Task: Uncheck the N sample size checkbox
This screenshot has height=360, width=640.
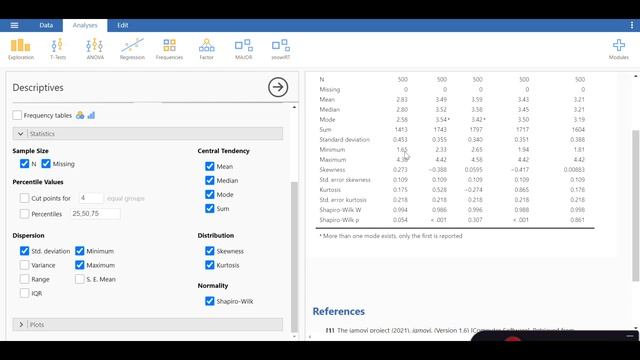Action: [x=24, y=164]
